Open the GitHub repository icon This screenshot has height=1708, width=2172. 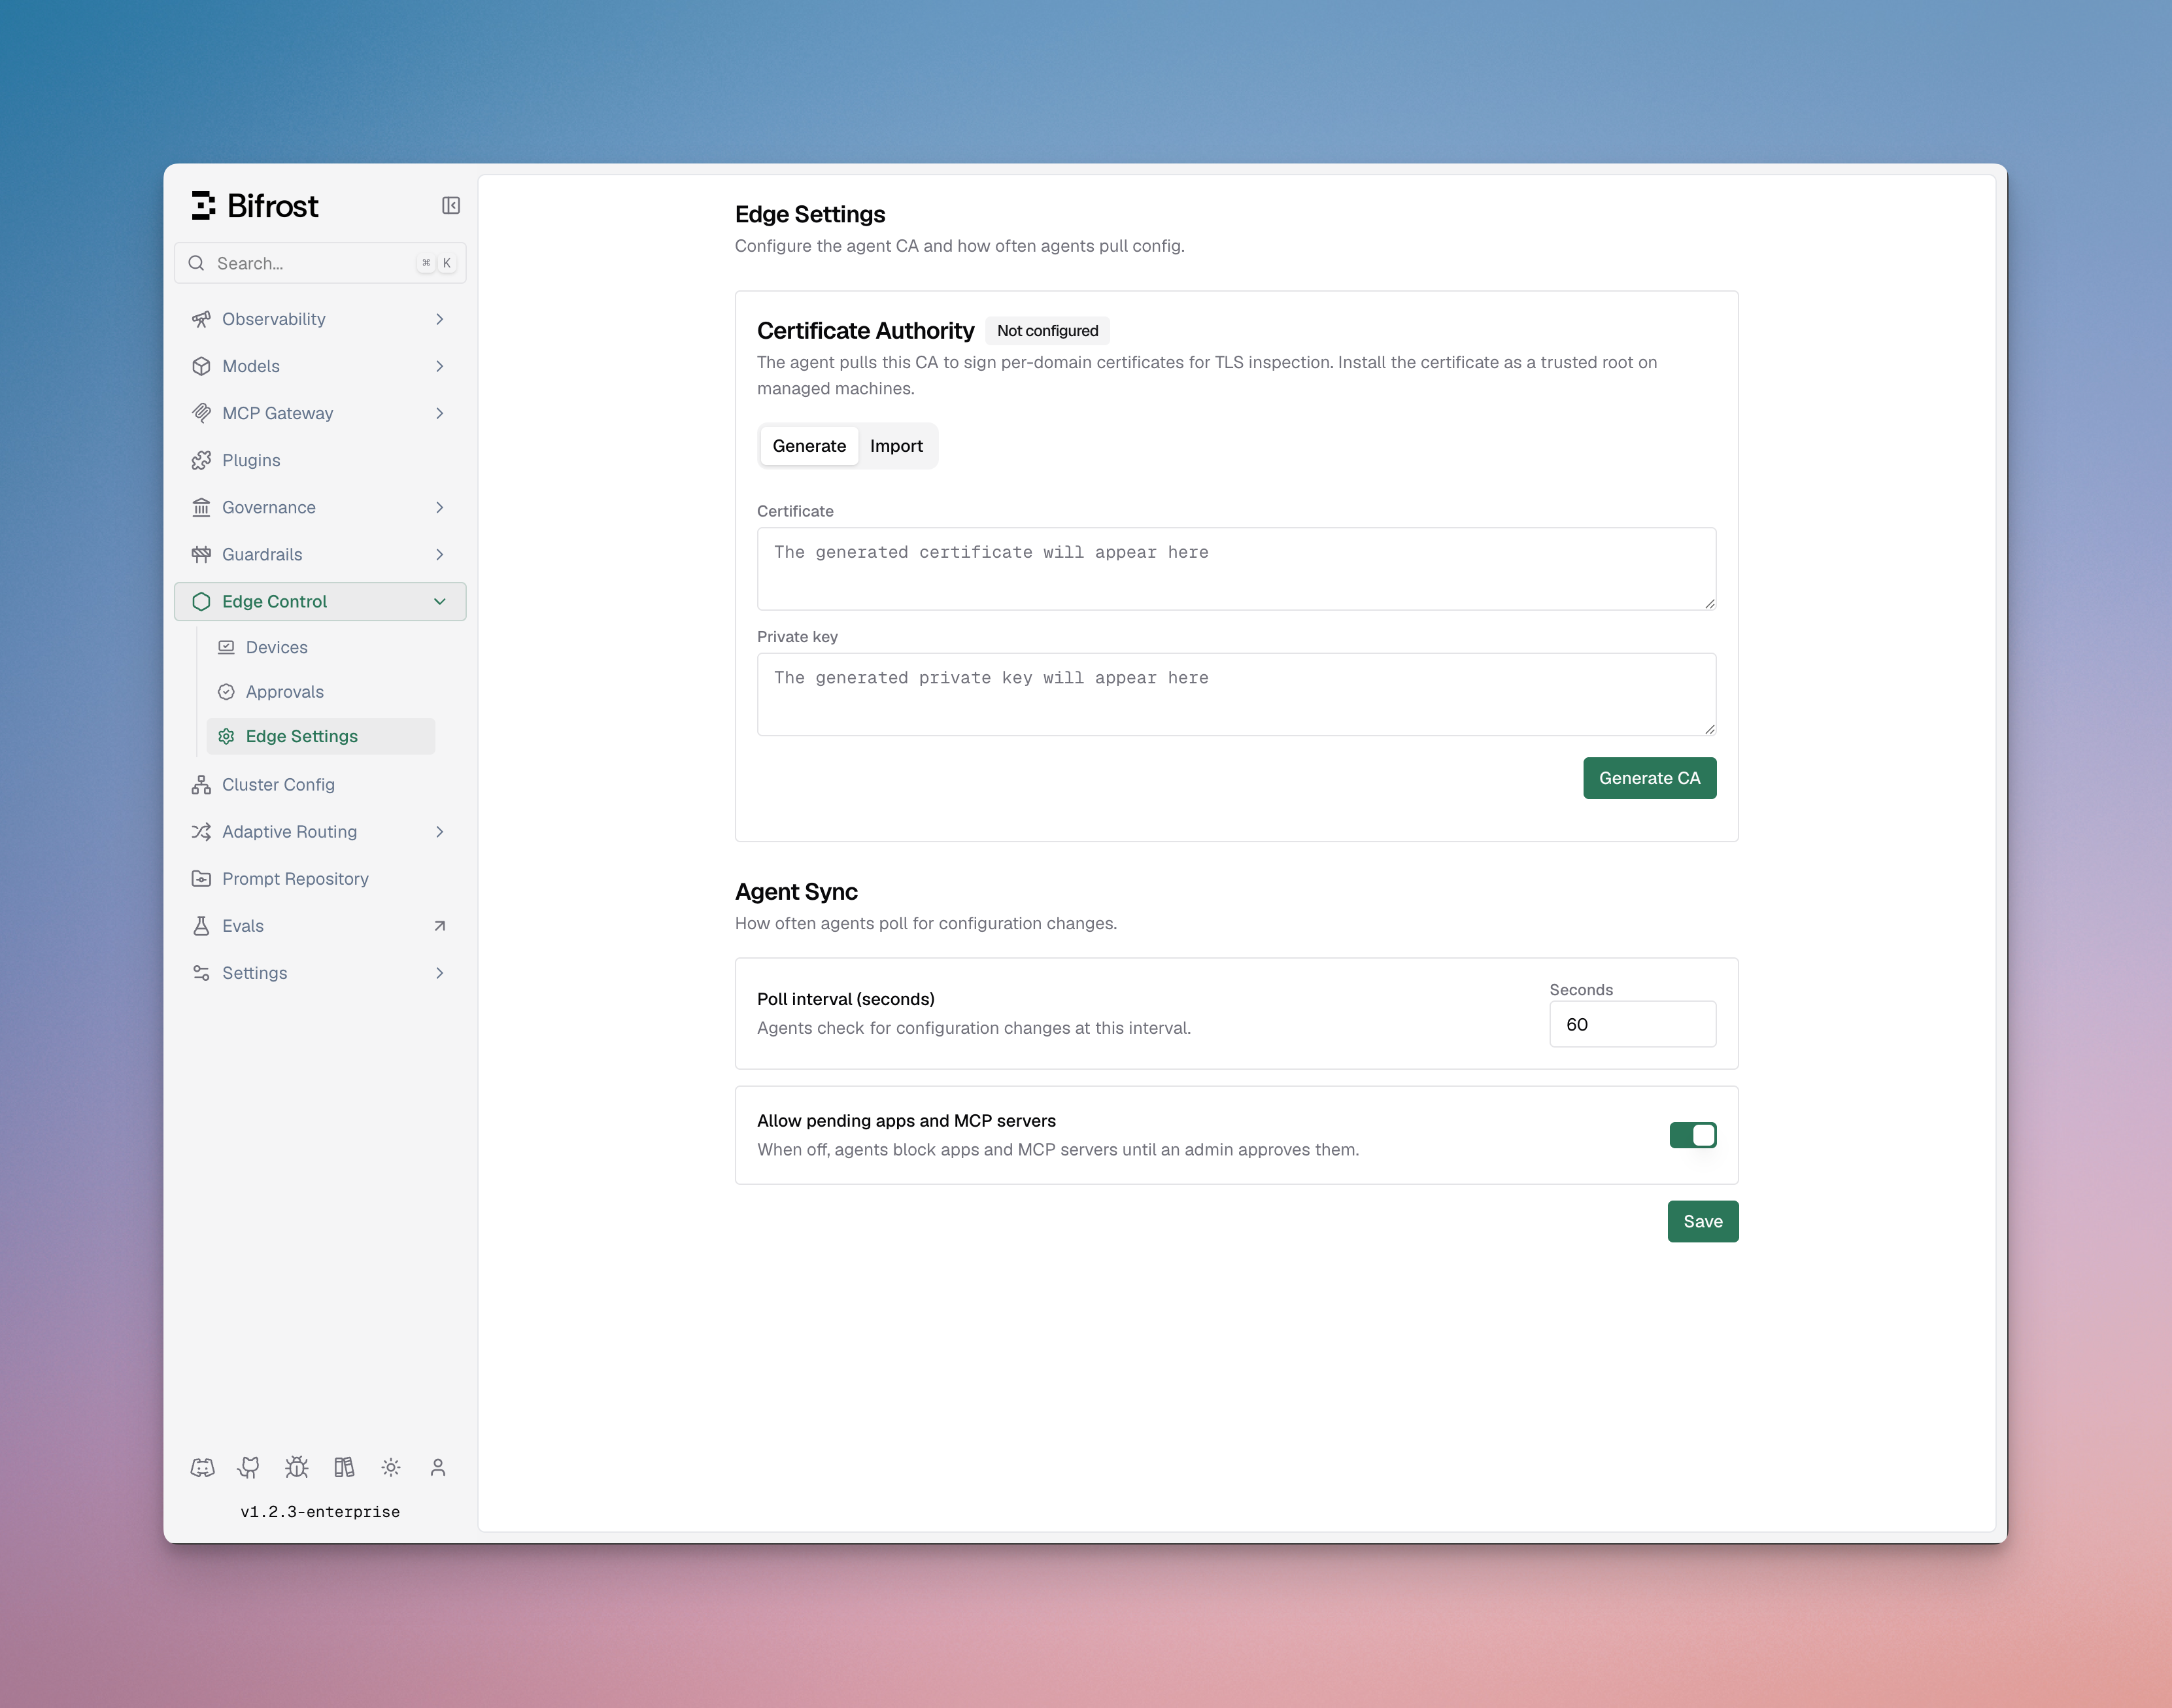[249, 1467]
